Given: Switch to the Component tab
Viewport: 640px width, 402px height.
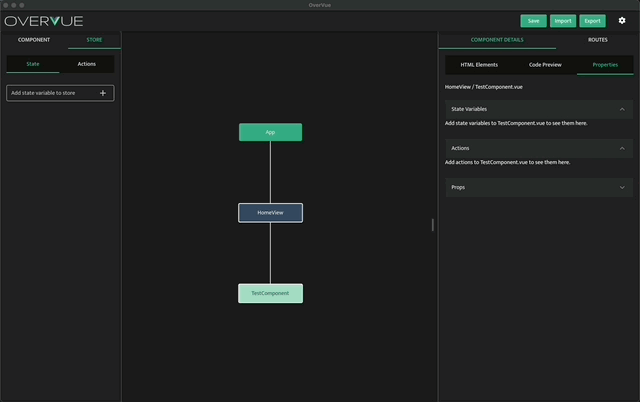Looking at the screenshot, I should pyautogui.click(x=34, y=40).
